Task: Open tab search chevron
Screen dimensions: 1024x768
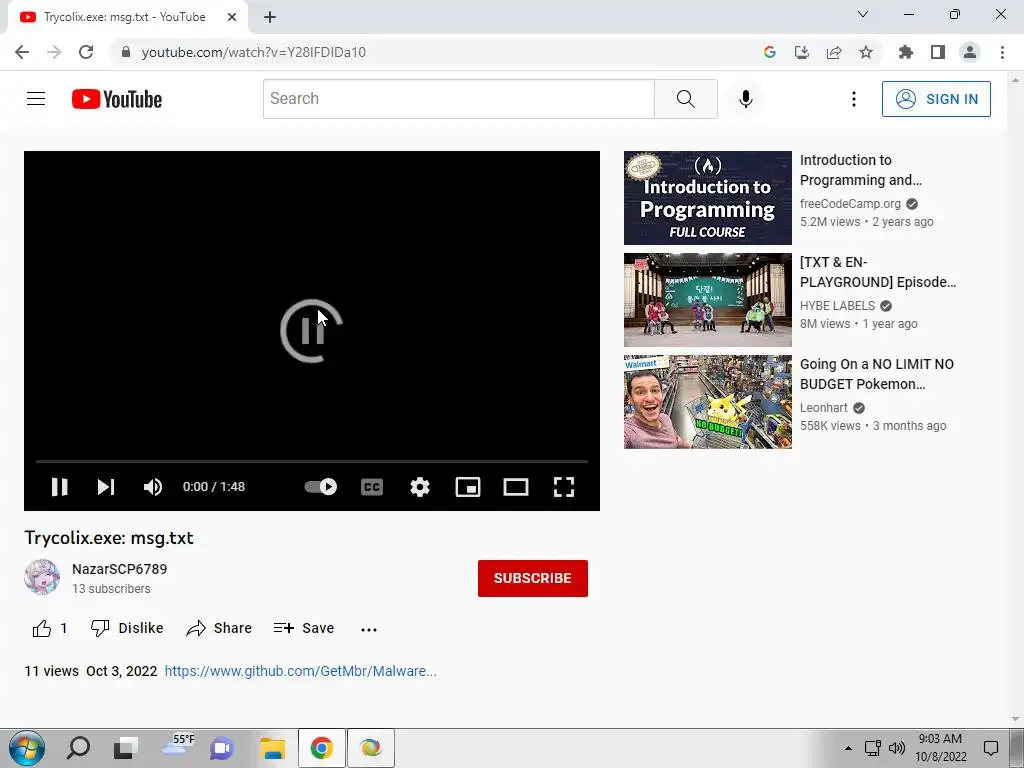Action: tap(863, 14)
